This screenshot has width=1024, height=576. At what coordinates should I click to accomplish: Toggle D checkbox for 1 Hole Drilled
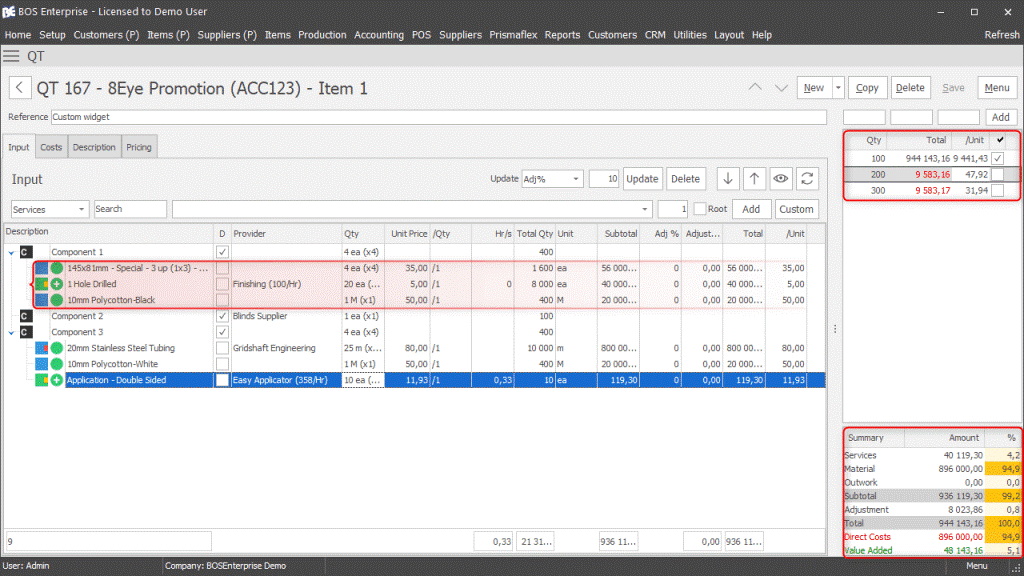pos(222,284)
